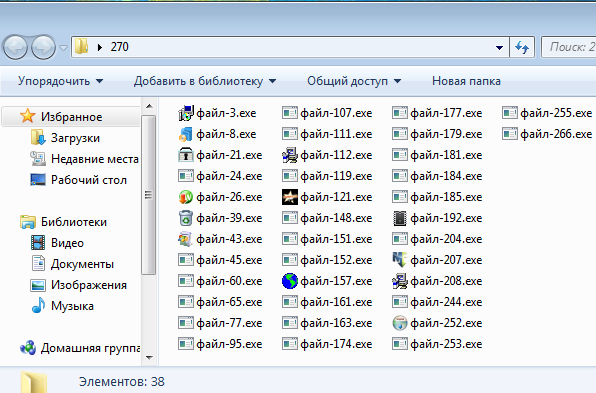Go forward with the Forward arrow button

pos(43,47)
